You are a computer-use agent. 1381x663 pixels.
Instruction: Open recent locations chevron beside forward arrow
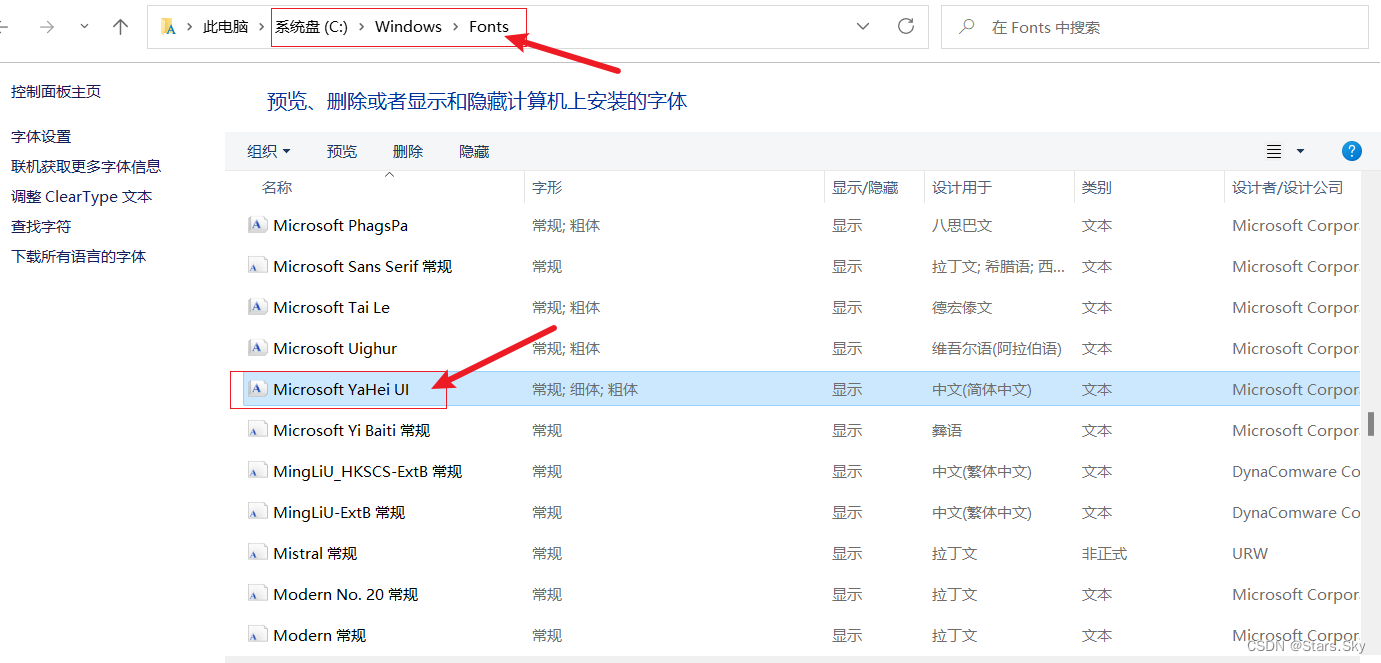pyautogui.click(x=84, y=27)
